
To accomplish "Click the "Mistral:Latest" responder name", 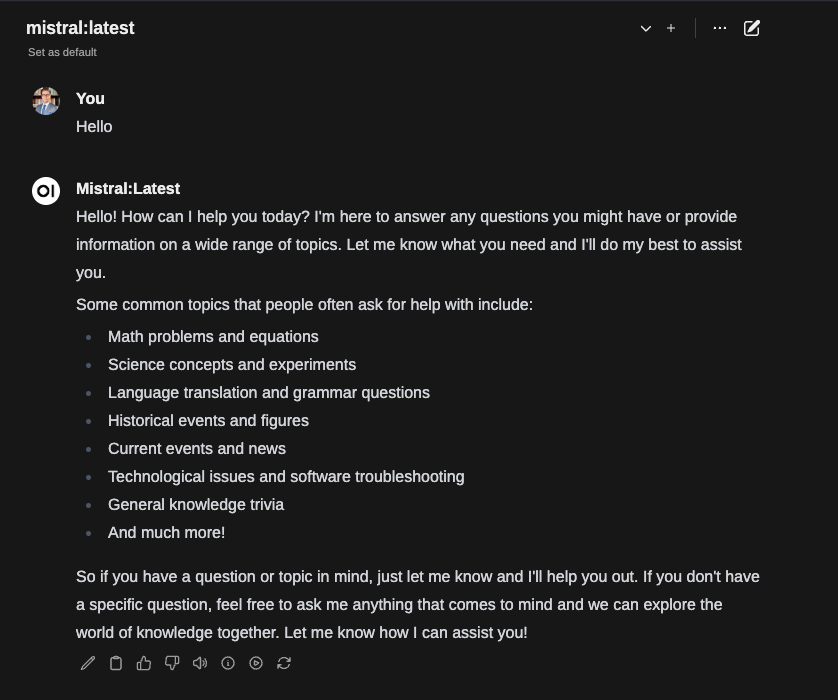I will point(128,189).
